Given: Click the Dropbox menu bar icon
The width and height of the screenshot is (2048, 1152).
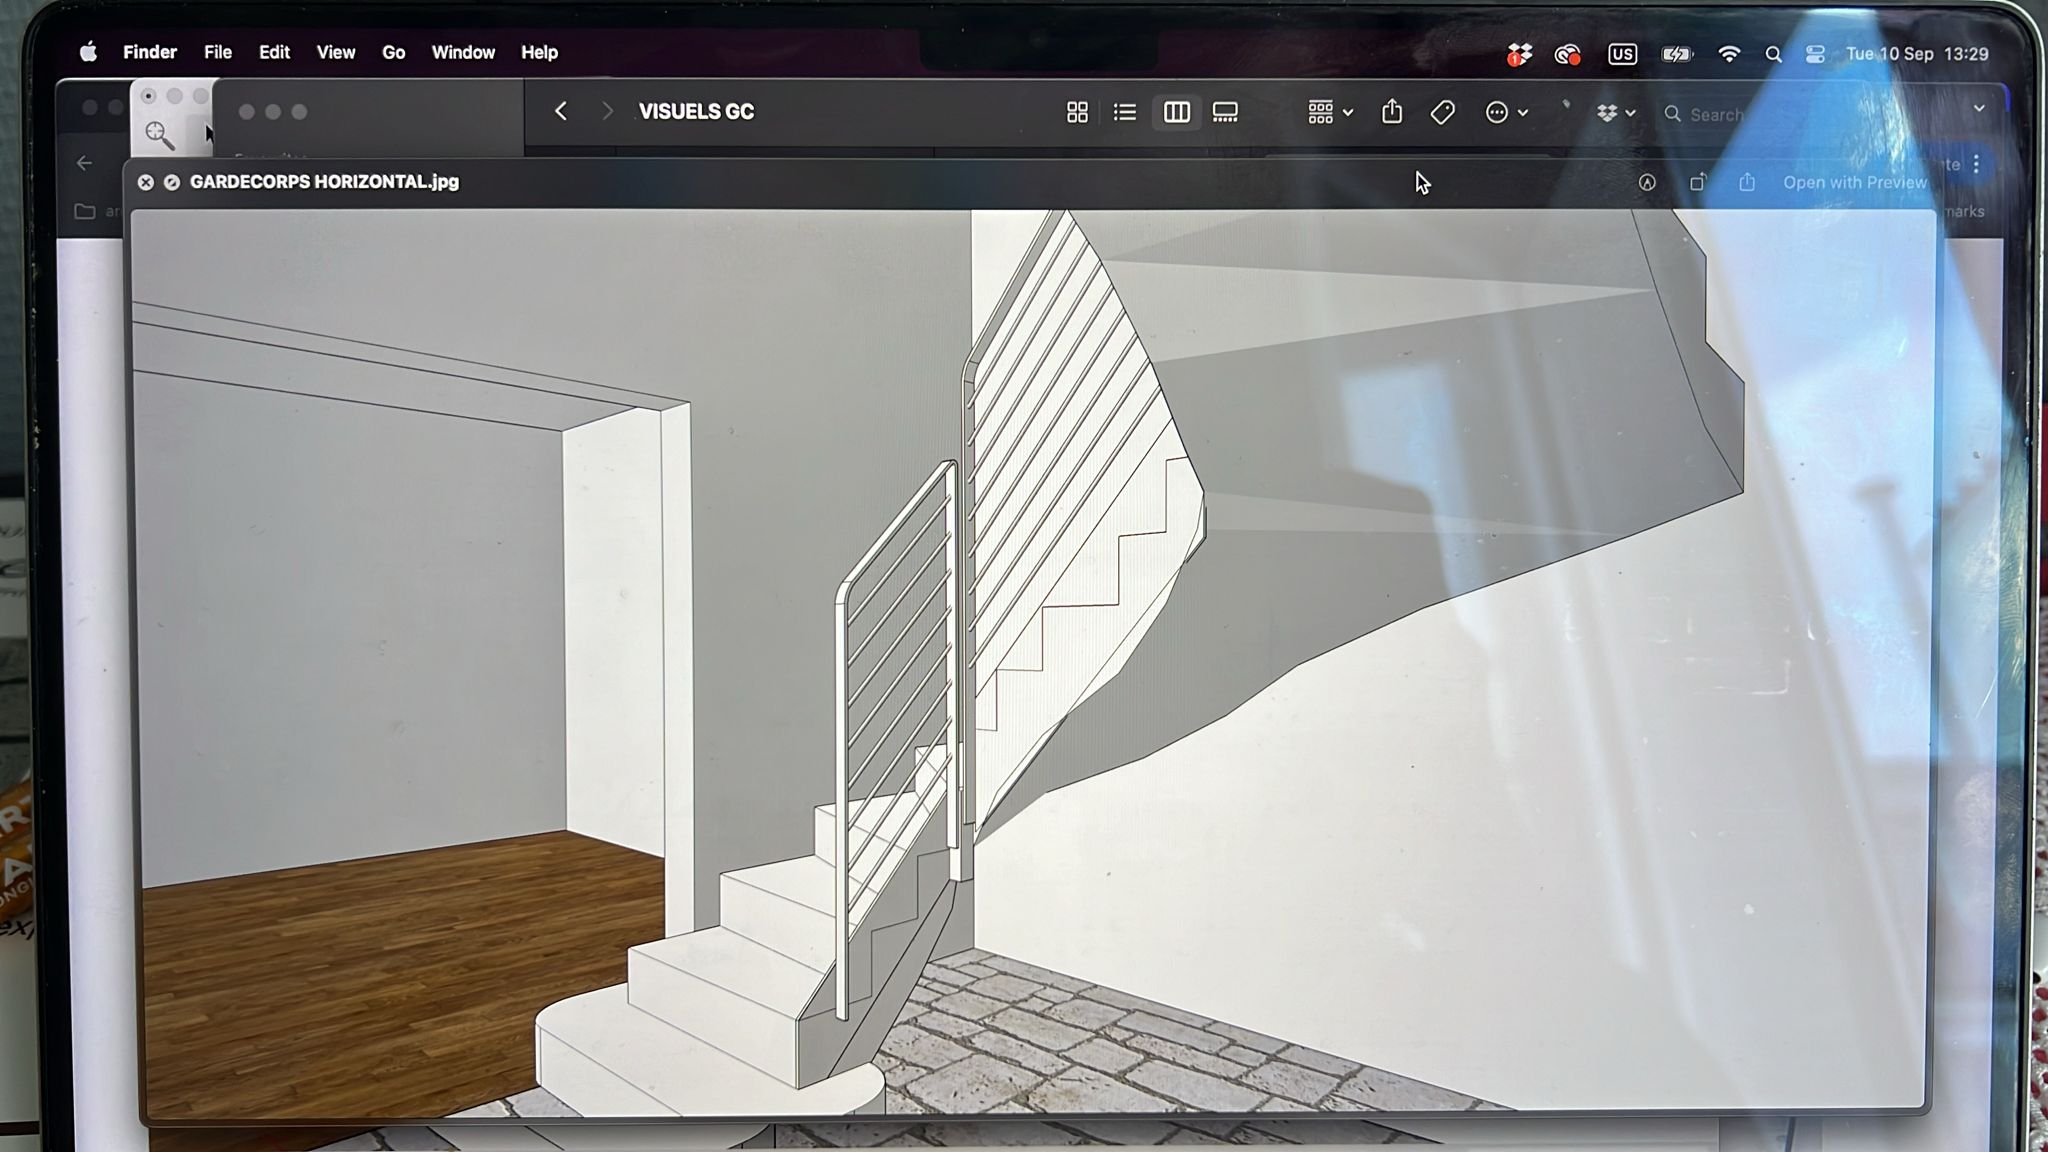Looking at the screenshot, I should tap(1519, 55).
